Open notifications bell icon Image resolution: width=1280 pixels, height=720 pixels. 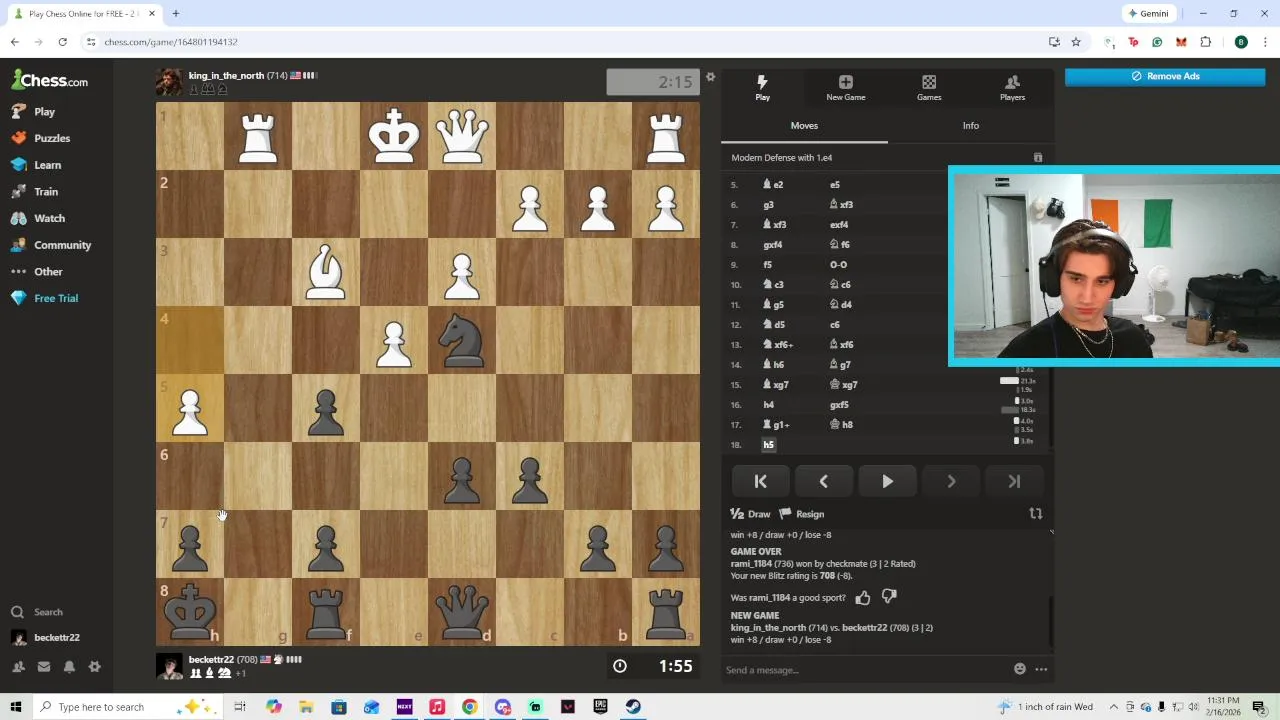click(x=69, y=667)
